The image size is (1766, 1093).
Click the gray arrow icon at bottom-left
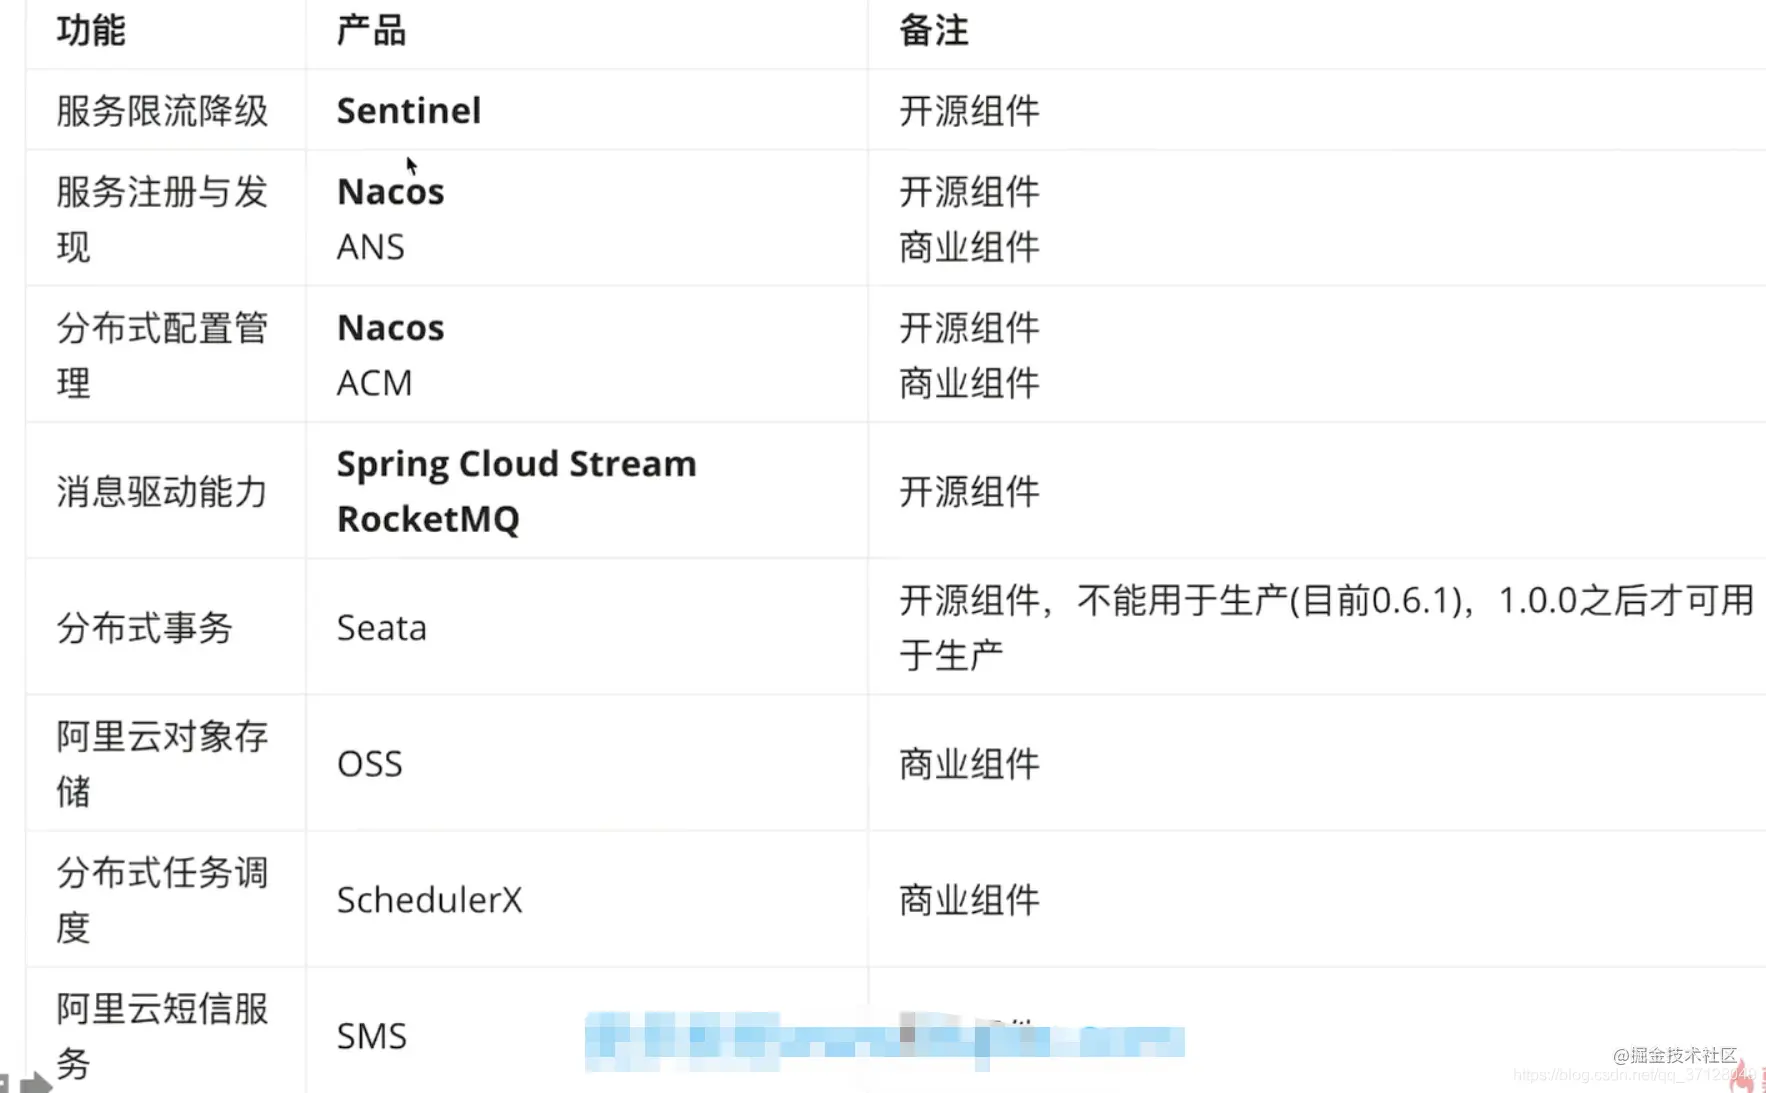(x=35, y=1082)
